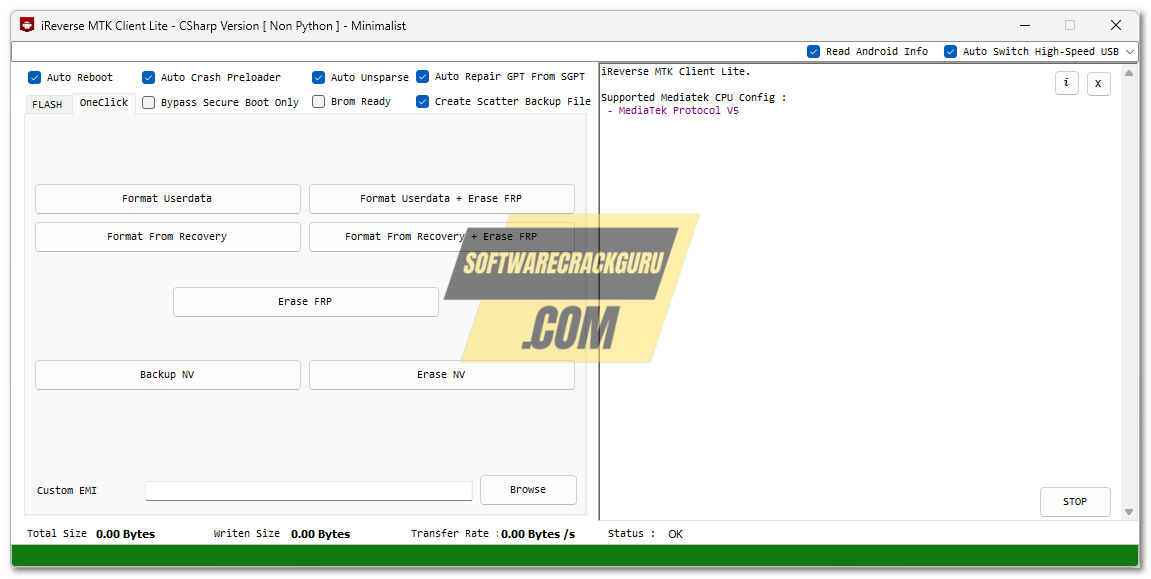Select the OneClick tab
The height and width of the screenshot is (579, 1151).
[104, 103]
